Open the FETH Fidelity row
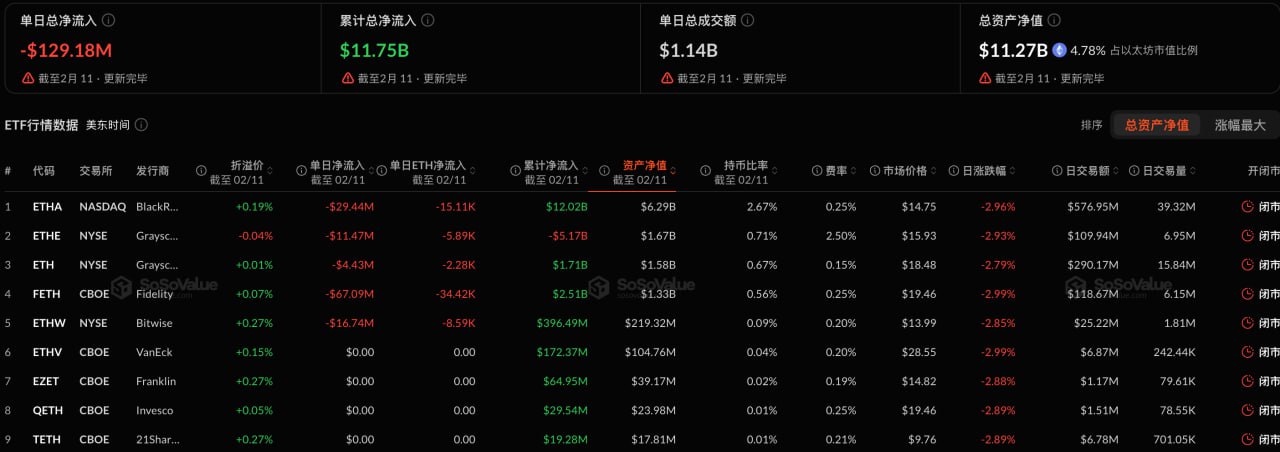The image size is (1280, 452). 640,294
